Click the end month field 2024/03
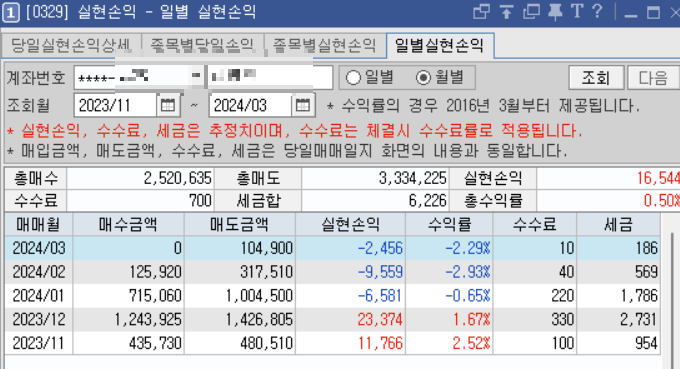The height and width of the screenshot is (369, 680). click(250, 105)
